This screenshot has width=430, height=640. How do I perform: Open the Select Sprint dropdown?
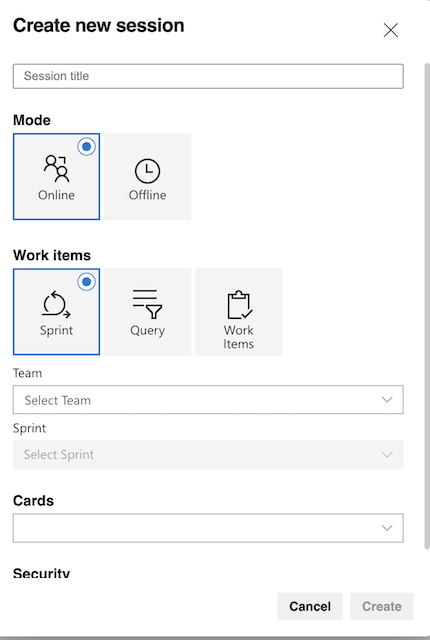[208, 454]
